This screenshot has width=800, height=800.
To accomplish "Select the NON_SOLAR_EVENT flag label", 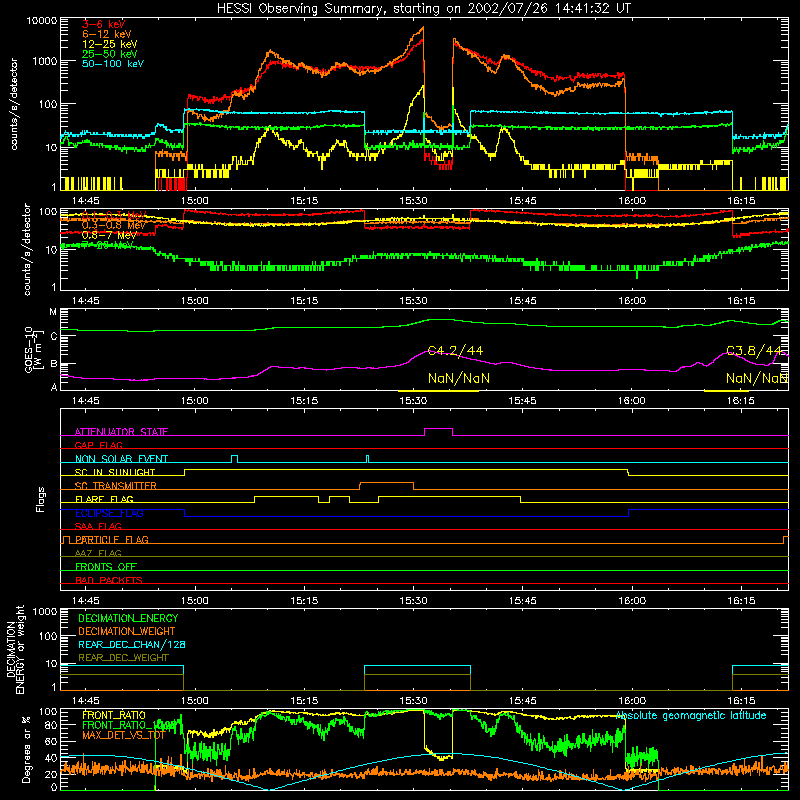I will (x=121, y=459).
